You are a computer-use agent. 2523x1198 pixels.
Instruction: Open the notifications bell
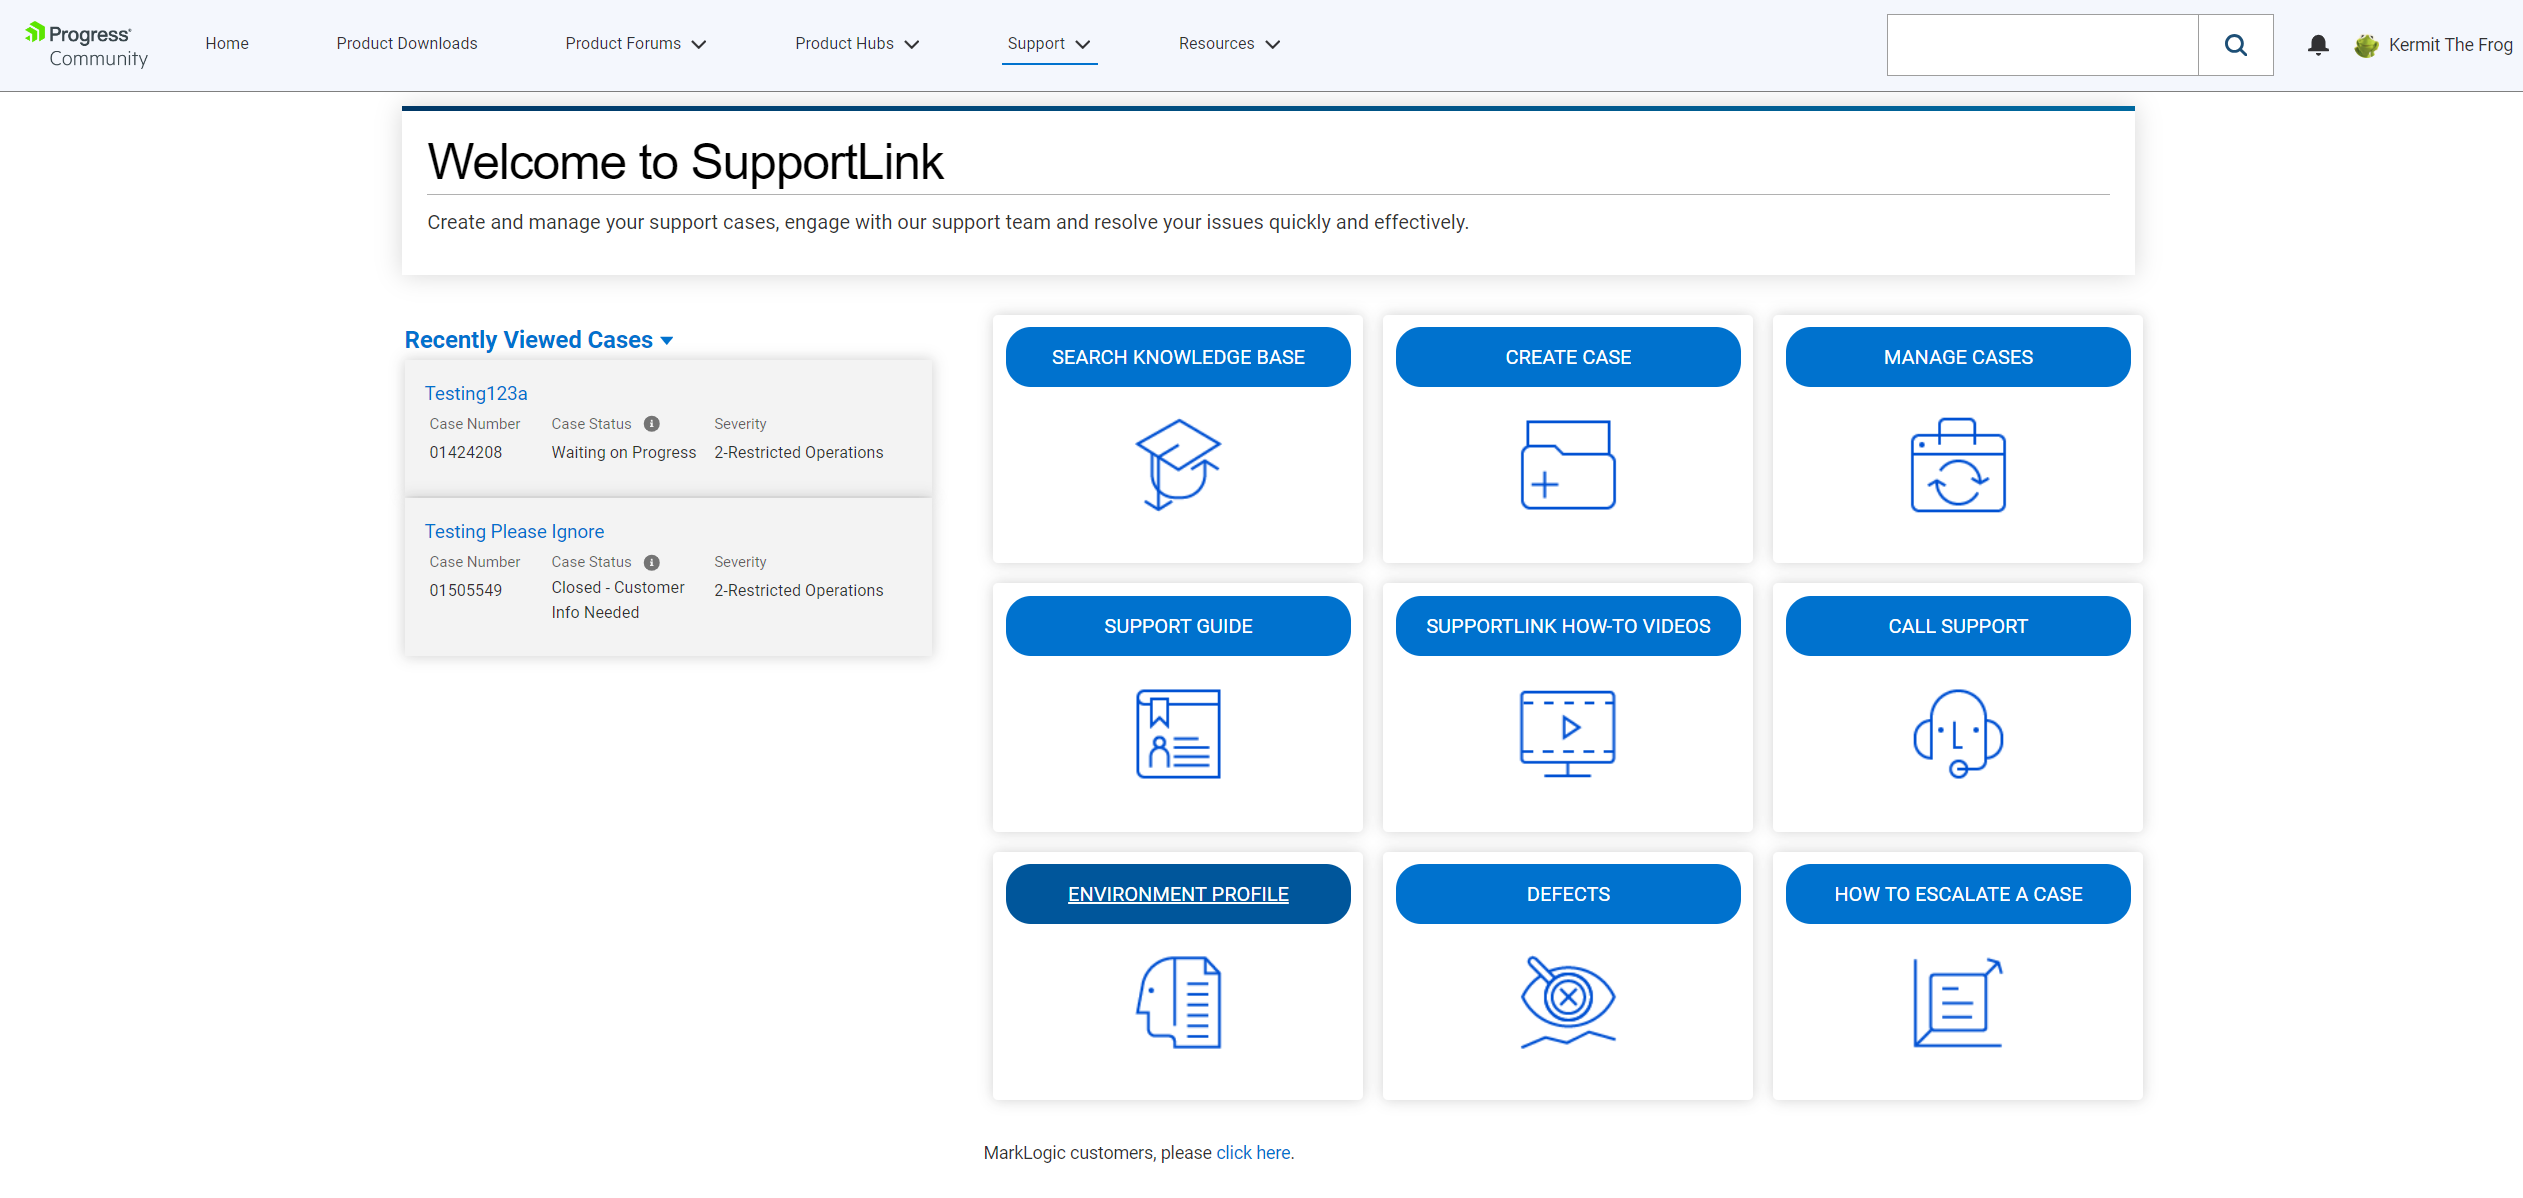coord(2318,45)
